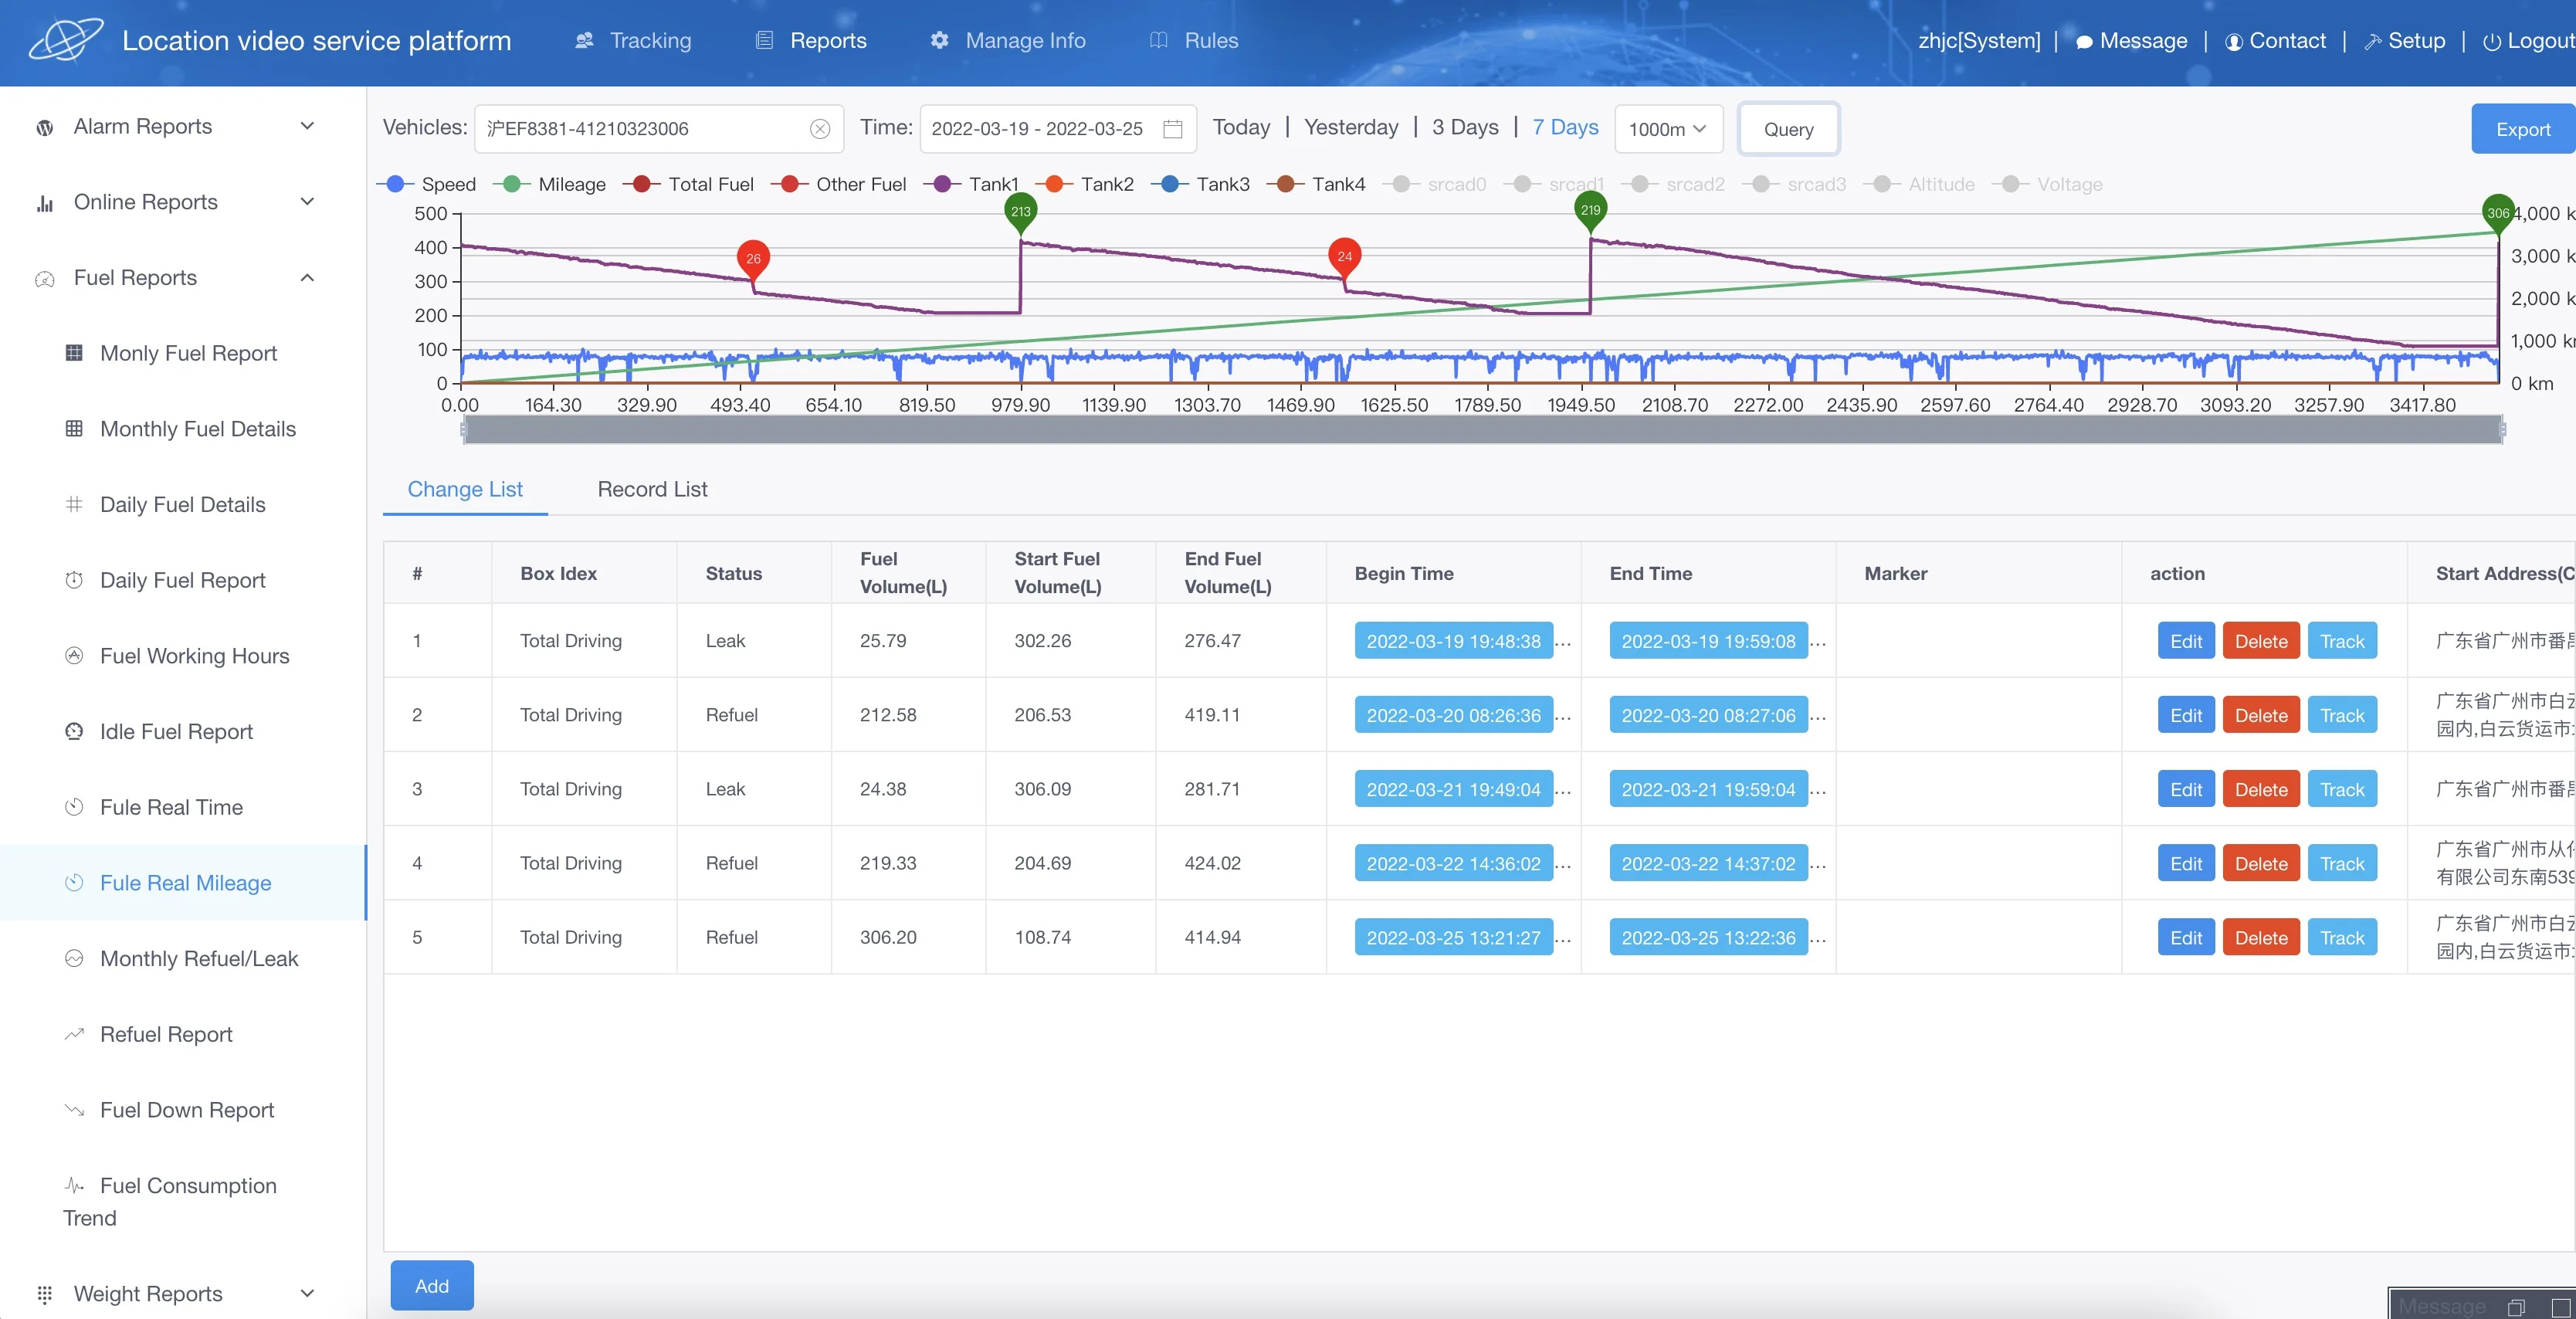Open Idle Fuel Report sidebar item
The image size is (2576, 1319).
point(176,731)
